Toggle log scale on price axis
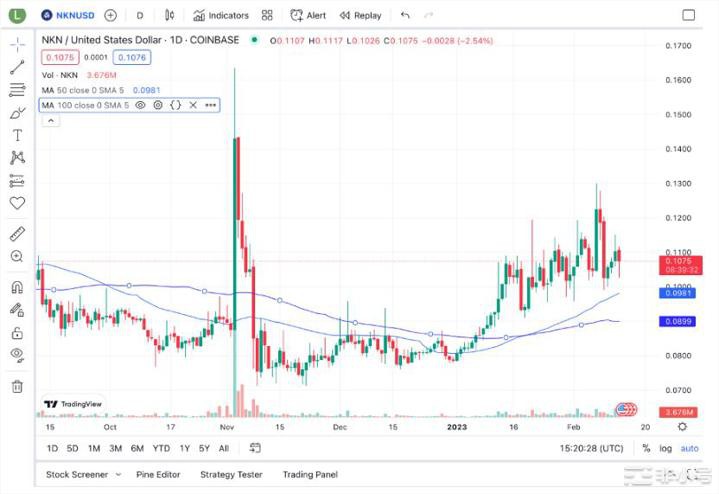This screenshot has height=494, width=719. (665, 448)
